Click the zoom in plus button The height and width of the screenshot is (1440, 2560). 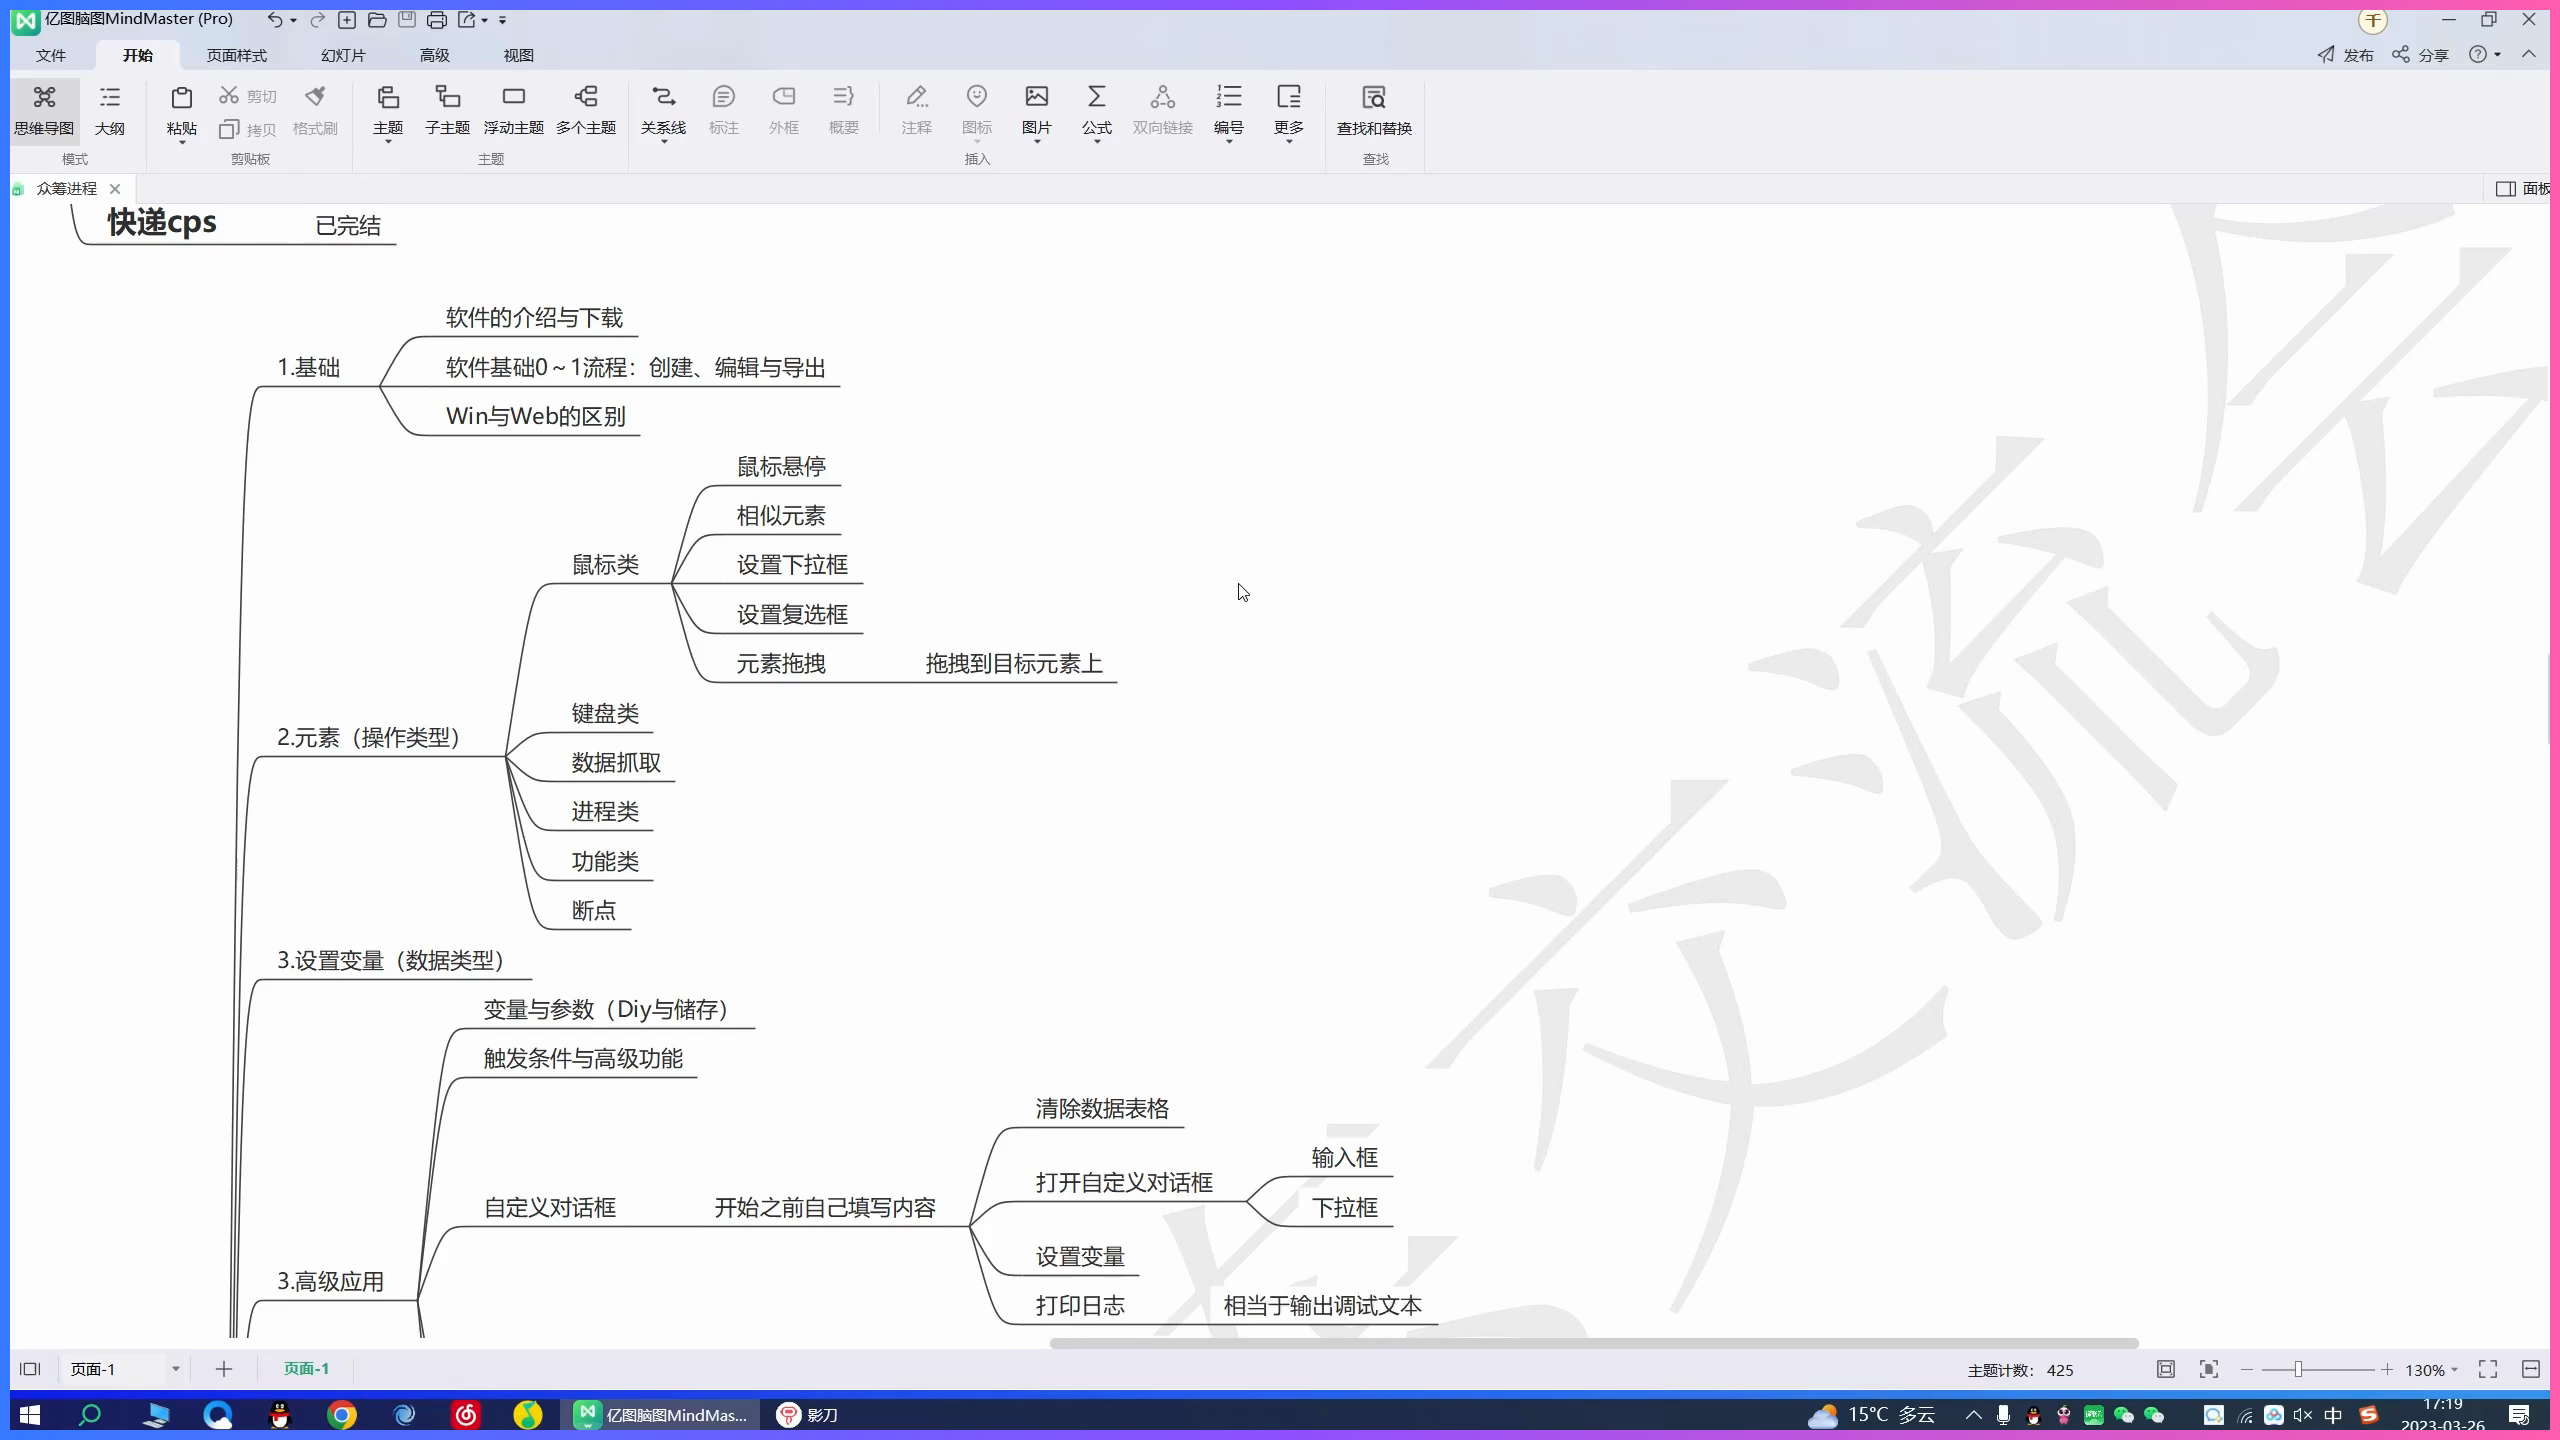[x=2387, y=1369]
